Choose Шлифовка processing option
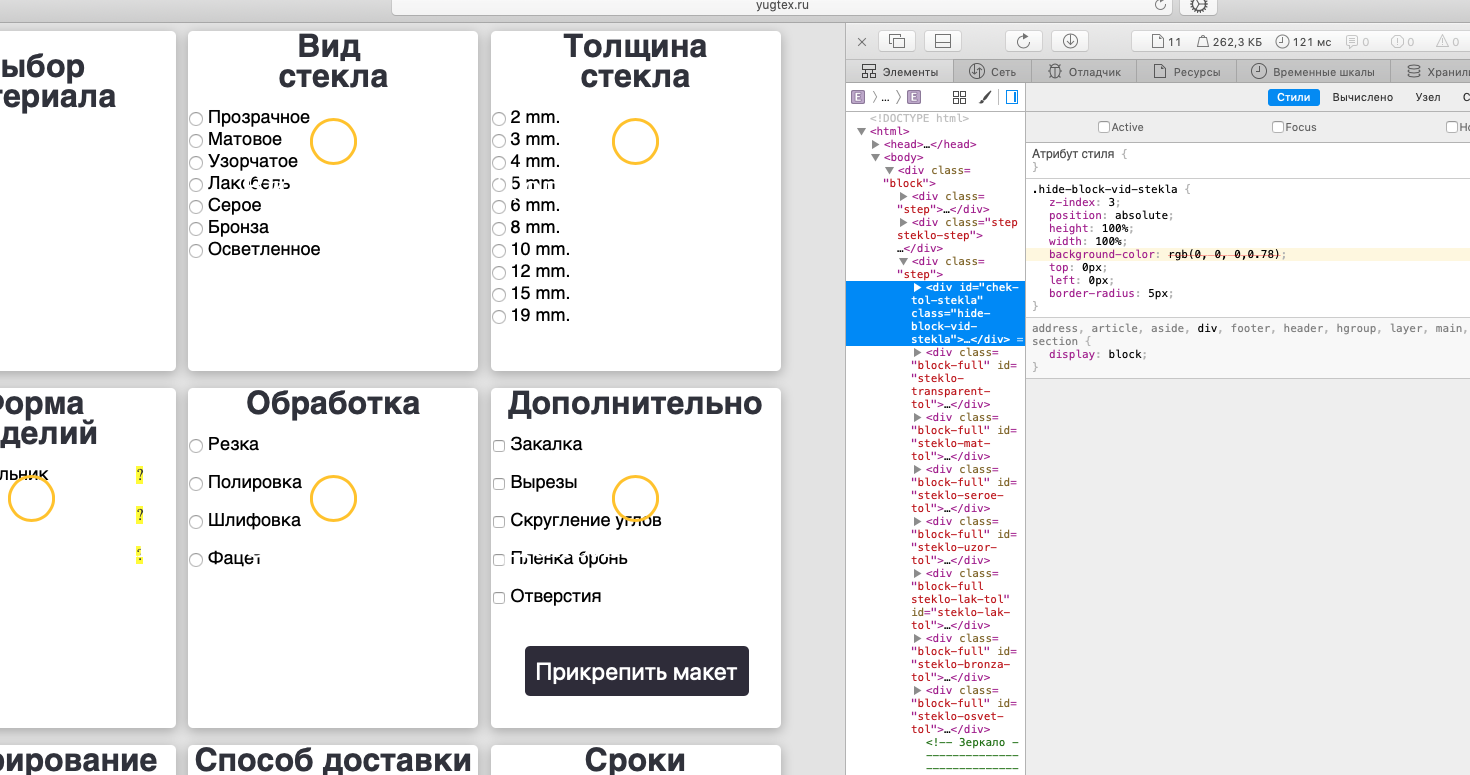 (x=197, y=522)
